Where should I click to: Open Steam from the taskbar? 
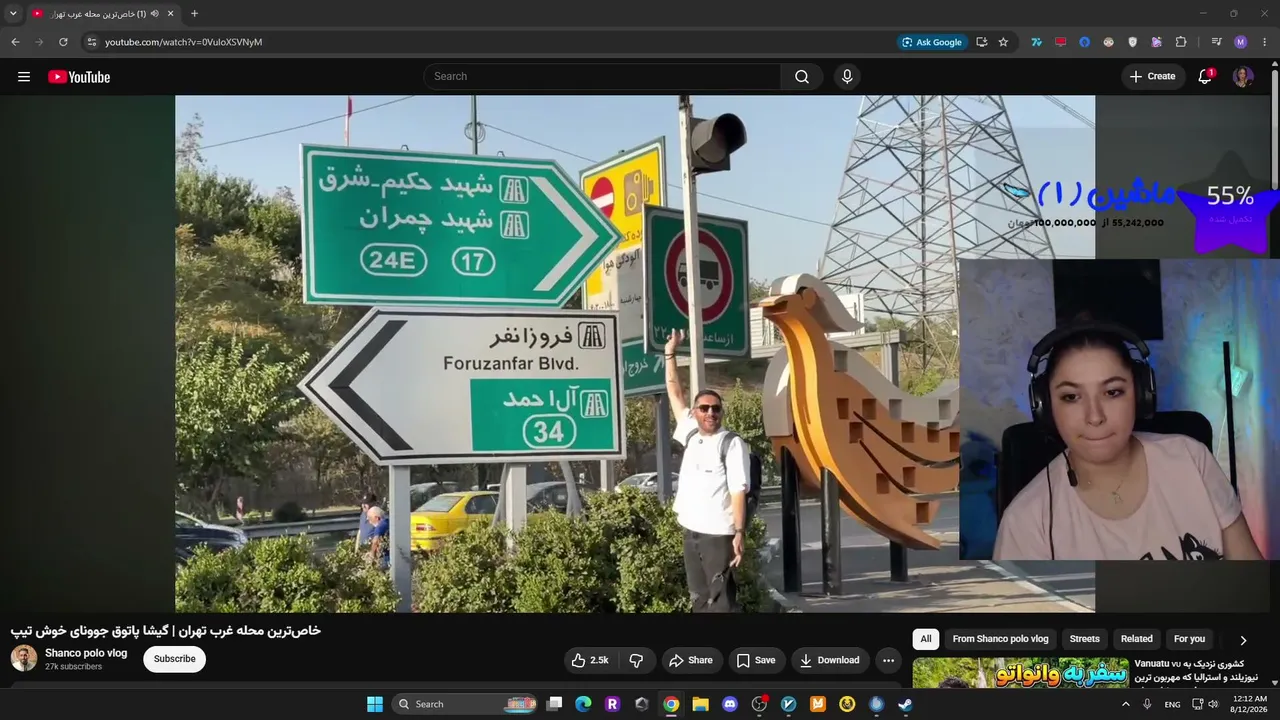coord(905,704)
